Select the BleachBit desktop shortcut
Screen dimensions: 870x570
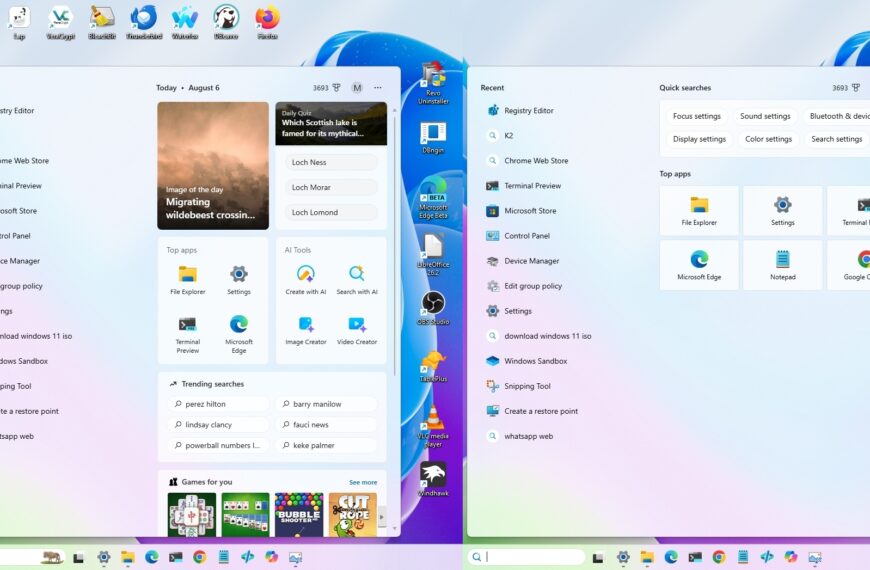[102, 23]
